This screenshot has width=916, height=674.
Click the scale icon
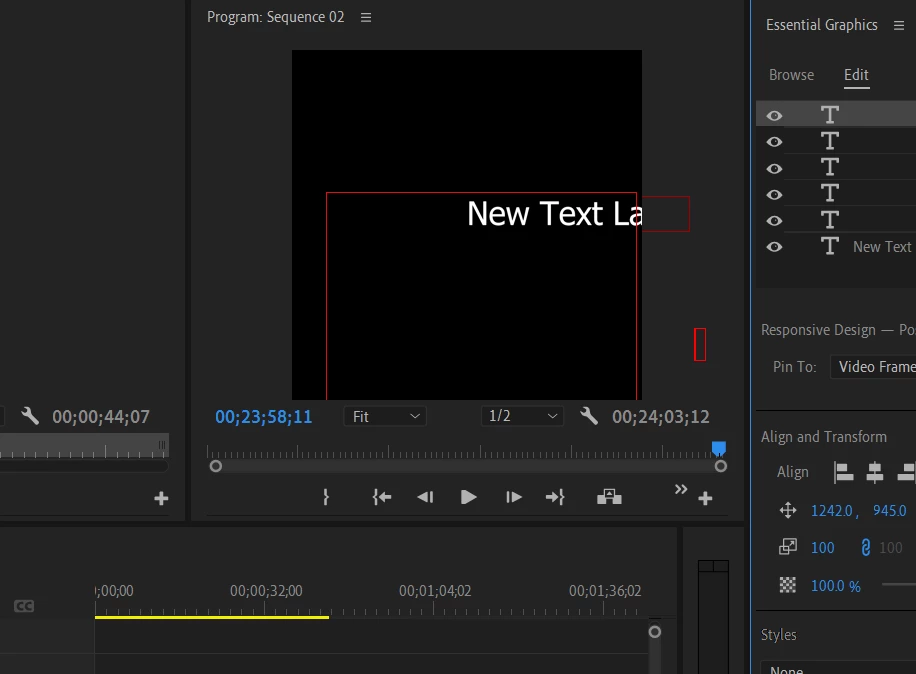tap(787, 547)
